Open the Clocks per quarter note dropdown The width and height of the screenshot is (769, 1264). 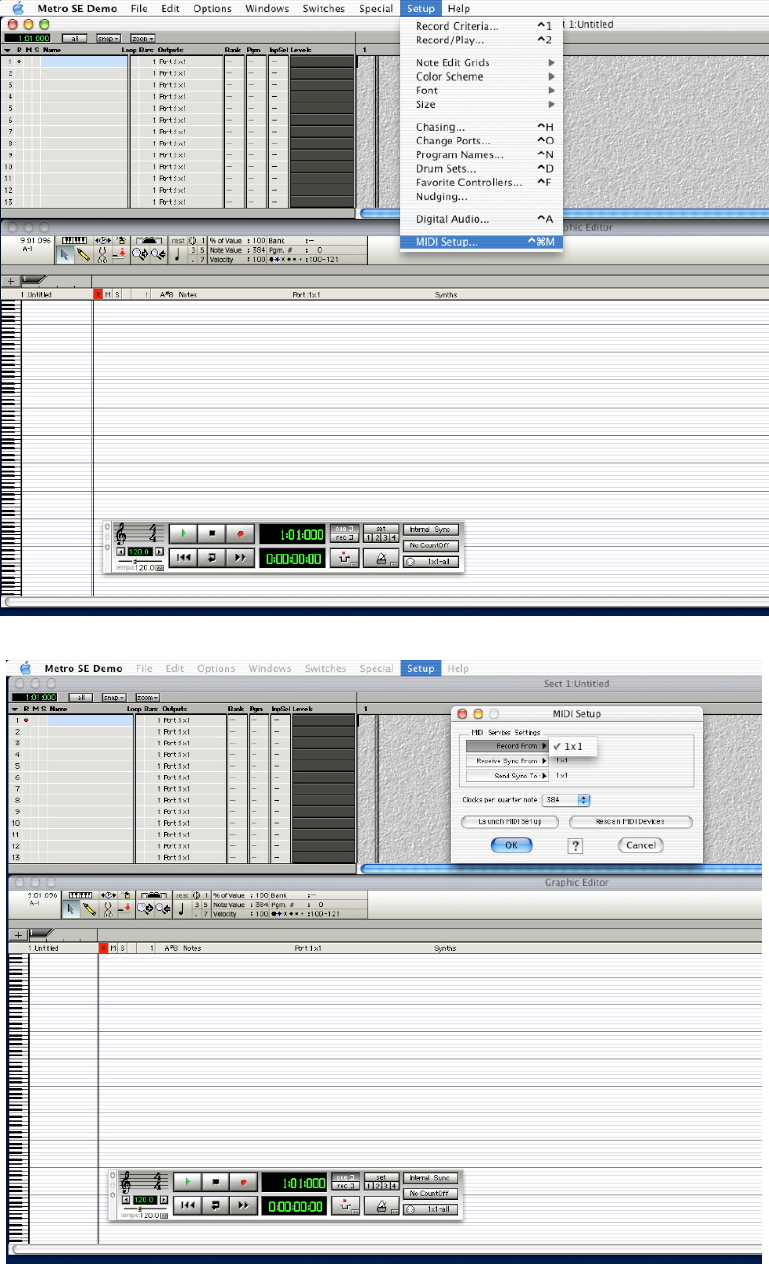coord(568,800)
